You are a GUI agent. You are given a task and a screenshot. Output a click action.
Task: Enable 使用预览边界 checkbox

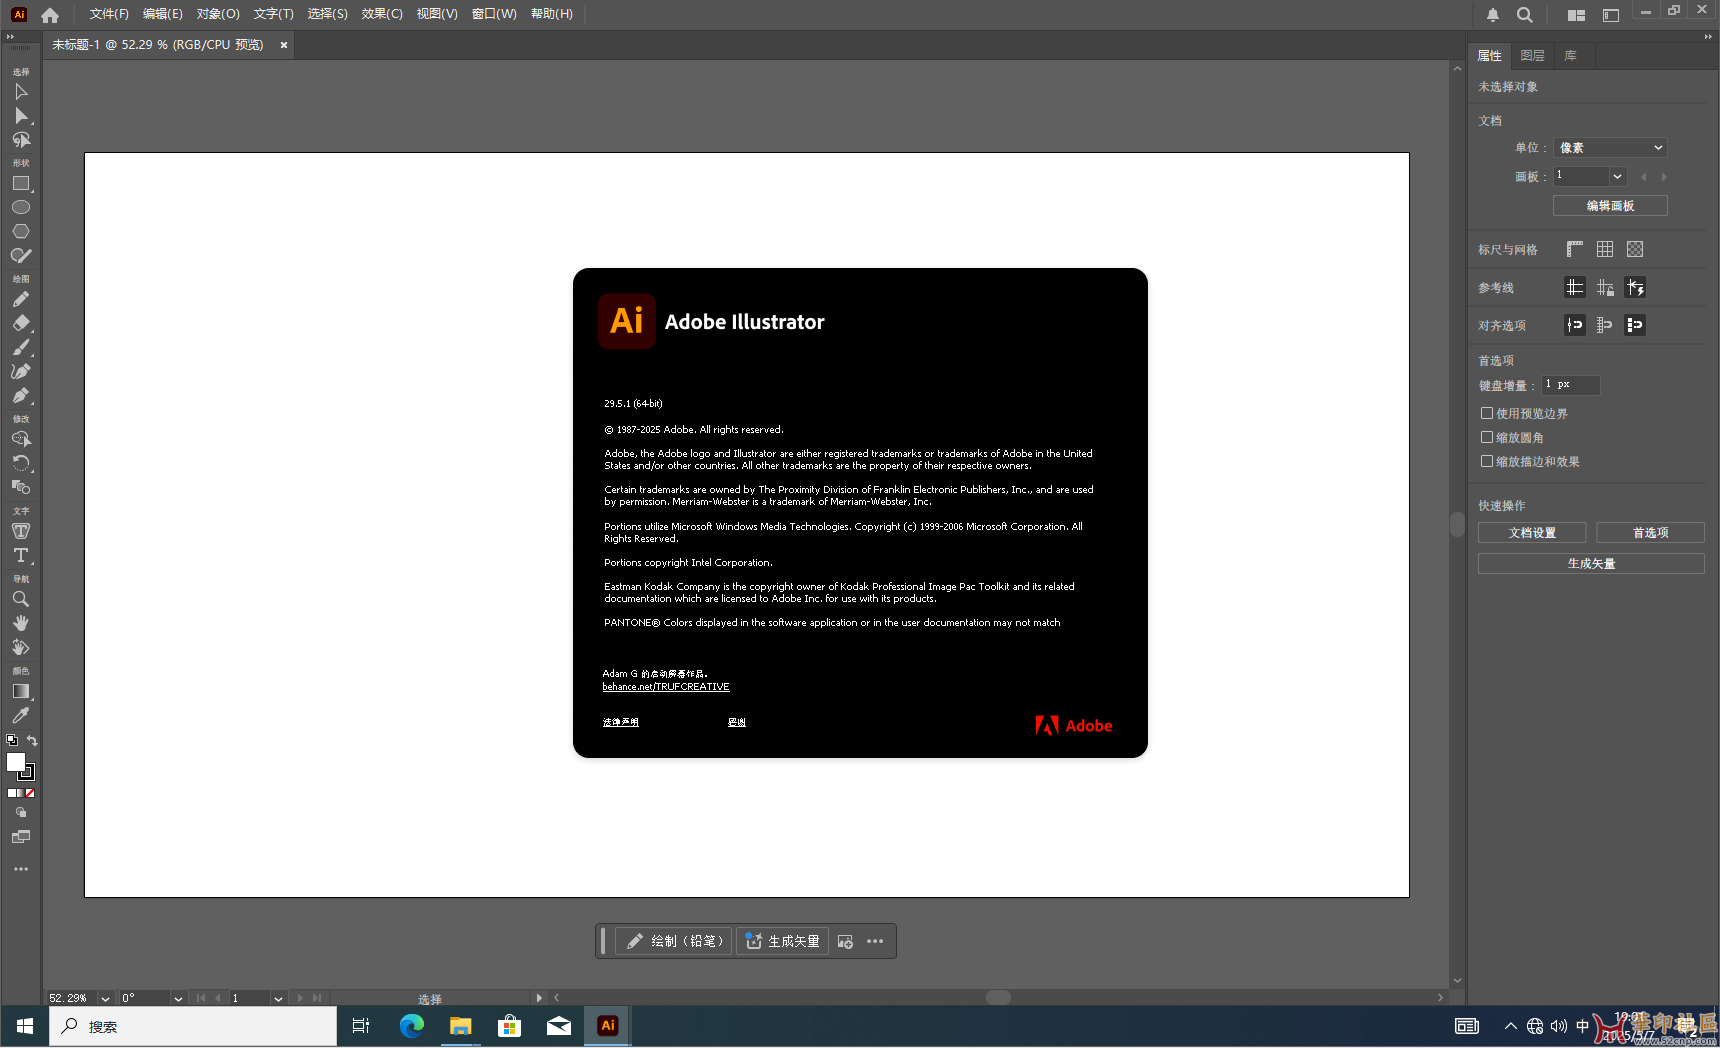1487,413
